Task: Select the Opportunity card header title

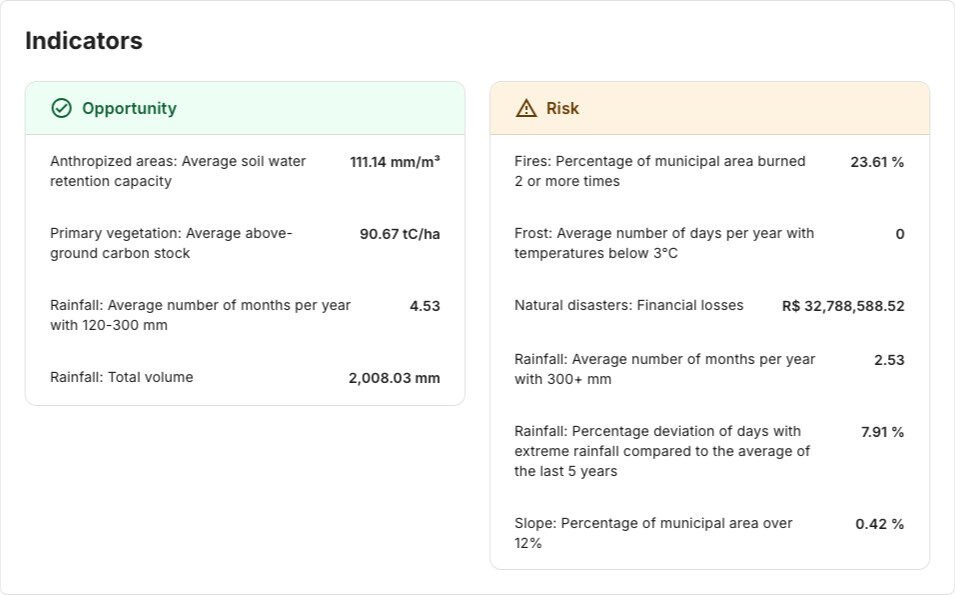Action: 129,108
